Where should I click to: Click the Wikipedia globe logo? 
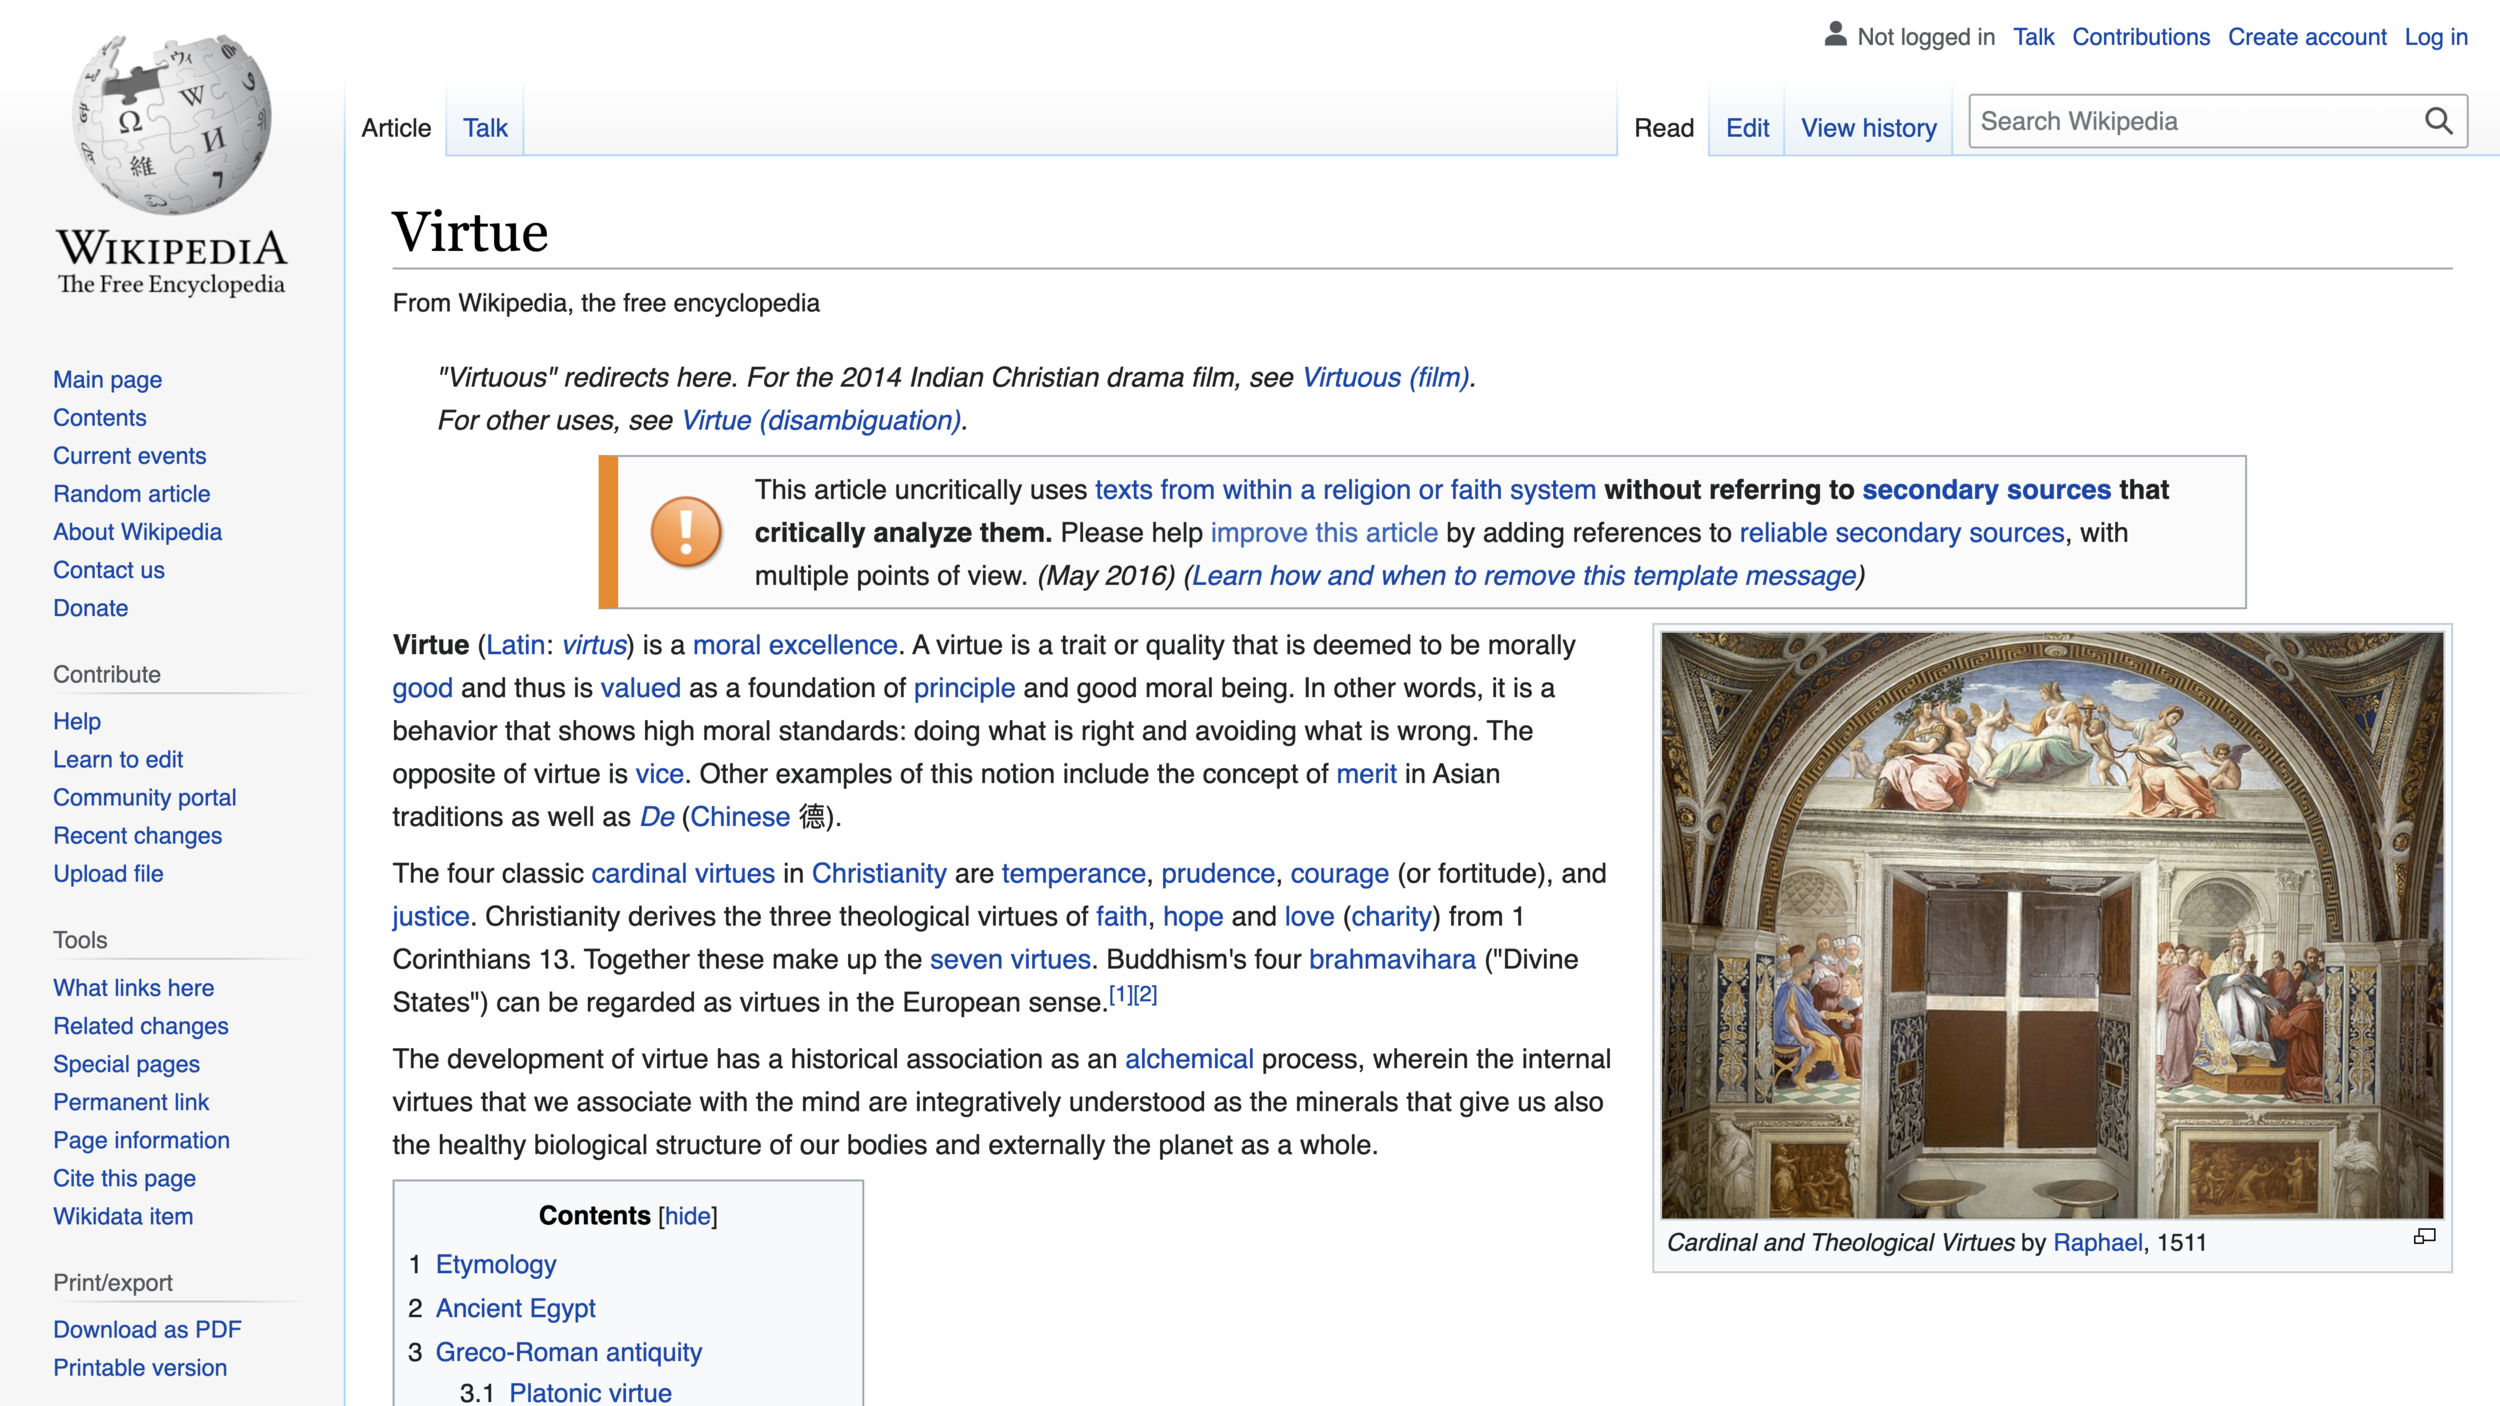click(x=171, y=124)
